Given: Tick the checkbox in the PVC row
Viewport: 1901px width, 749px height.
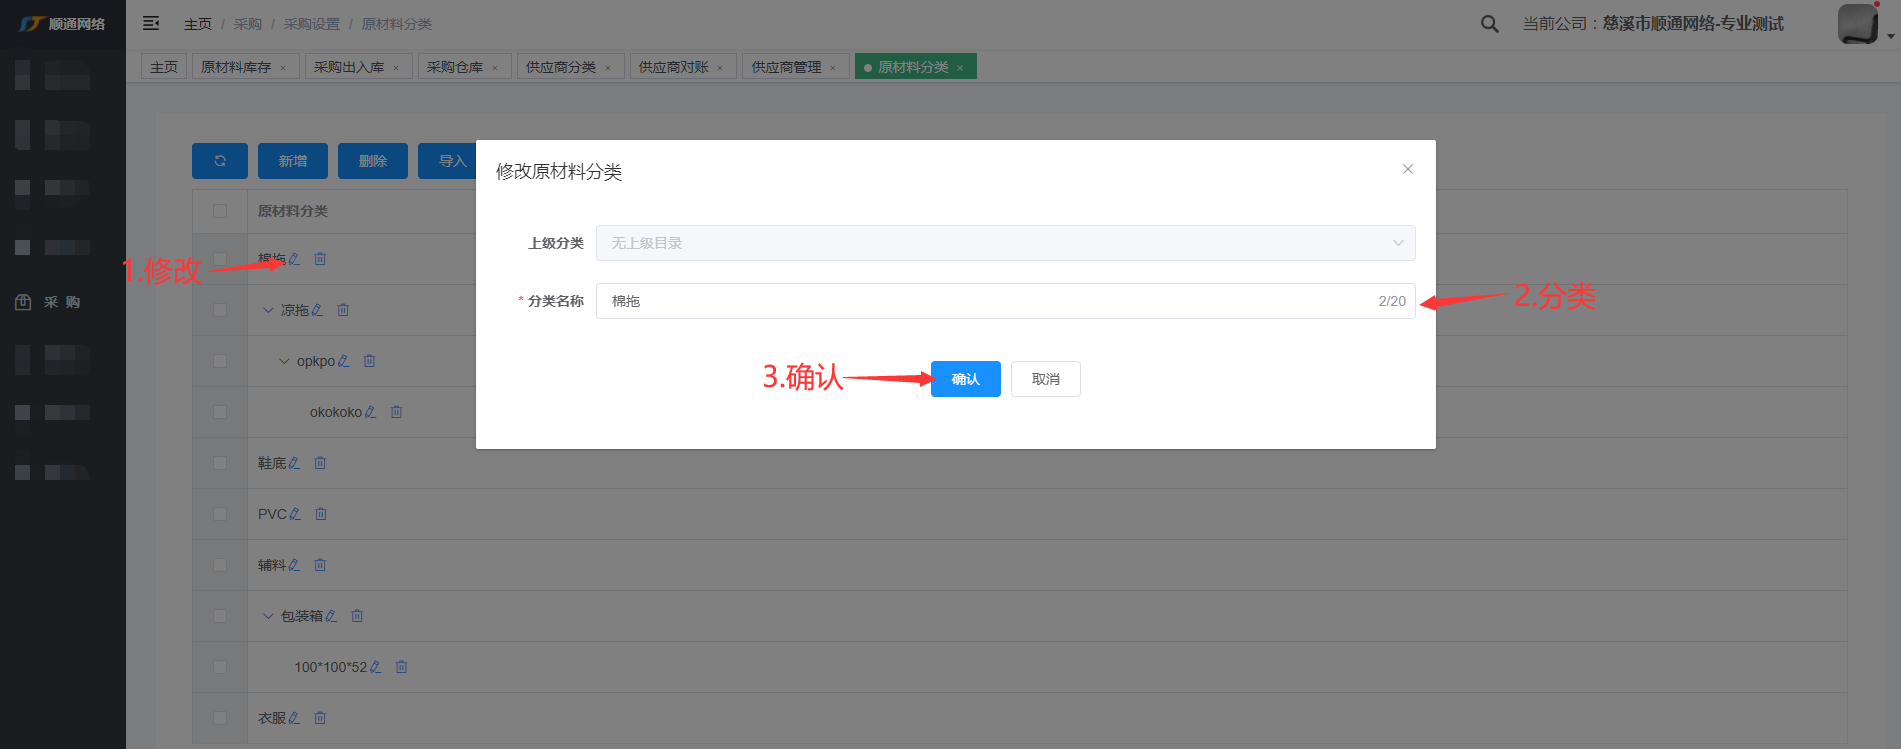Looking at the screenshot, I should pos(220,514).
